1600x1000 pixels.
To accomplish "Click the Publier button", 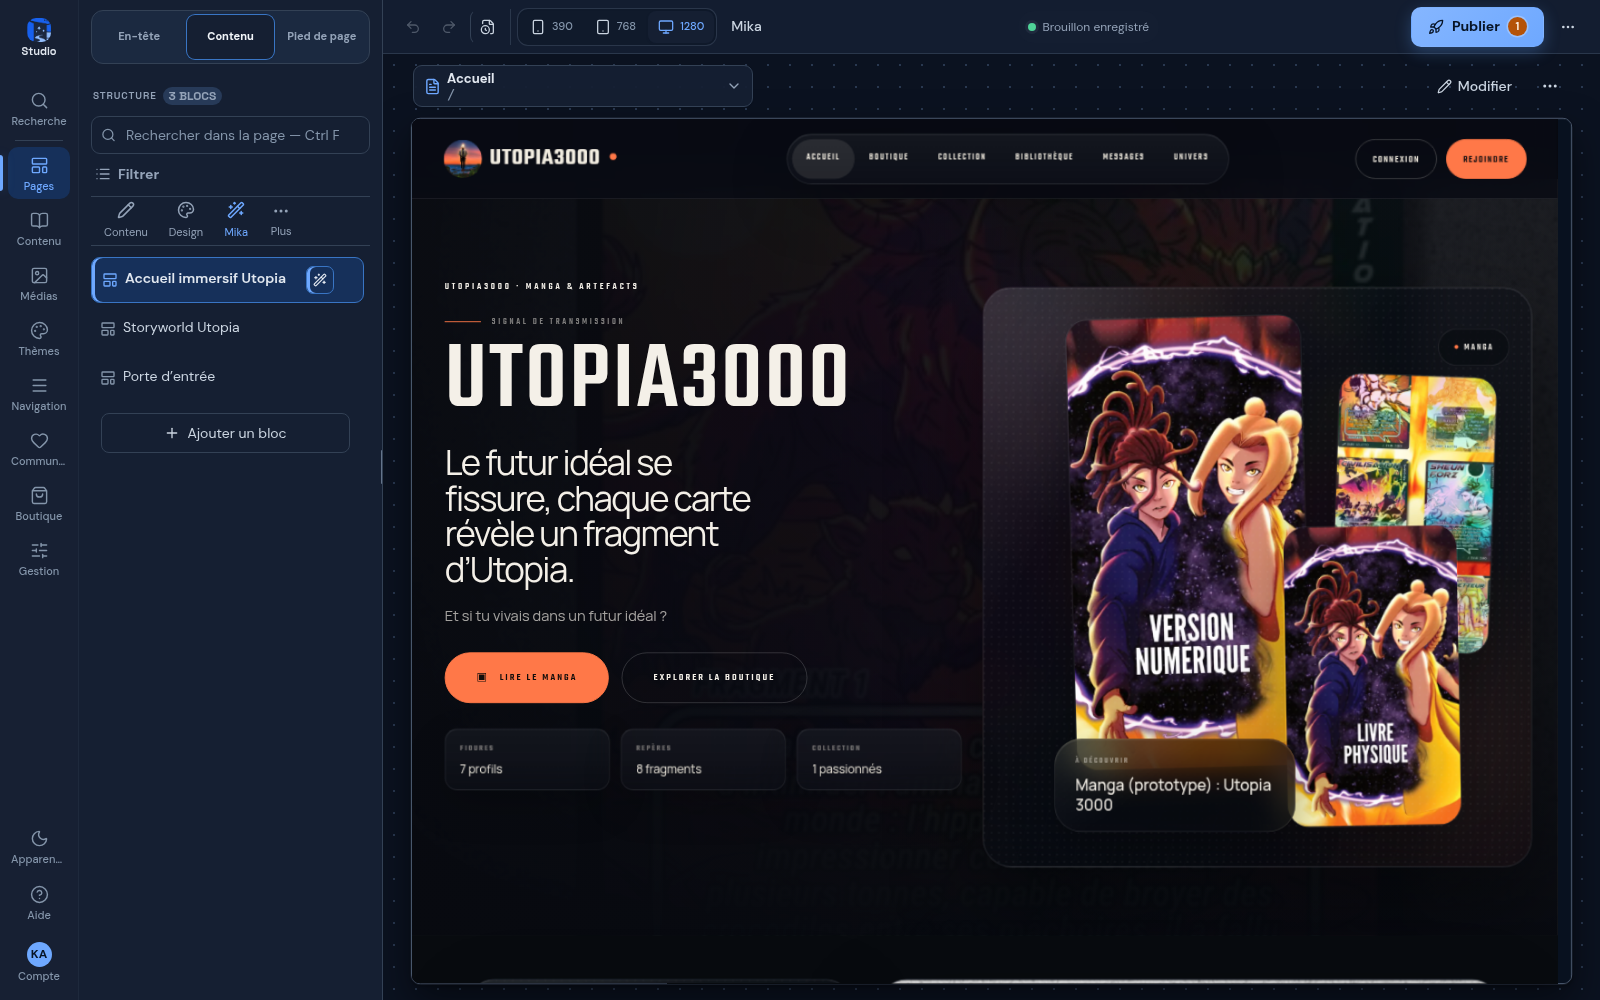I will (1477, 27).
